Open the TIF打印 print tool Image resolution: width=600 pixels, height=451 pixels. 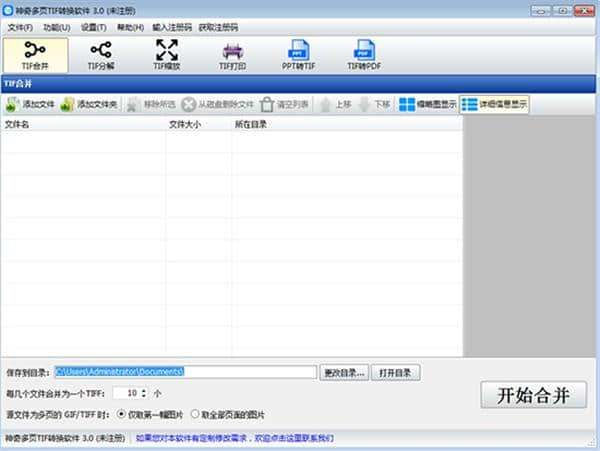coord(232,55)
